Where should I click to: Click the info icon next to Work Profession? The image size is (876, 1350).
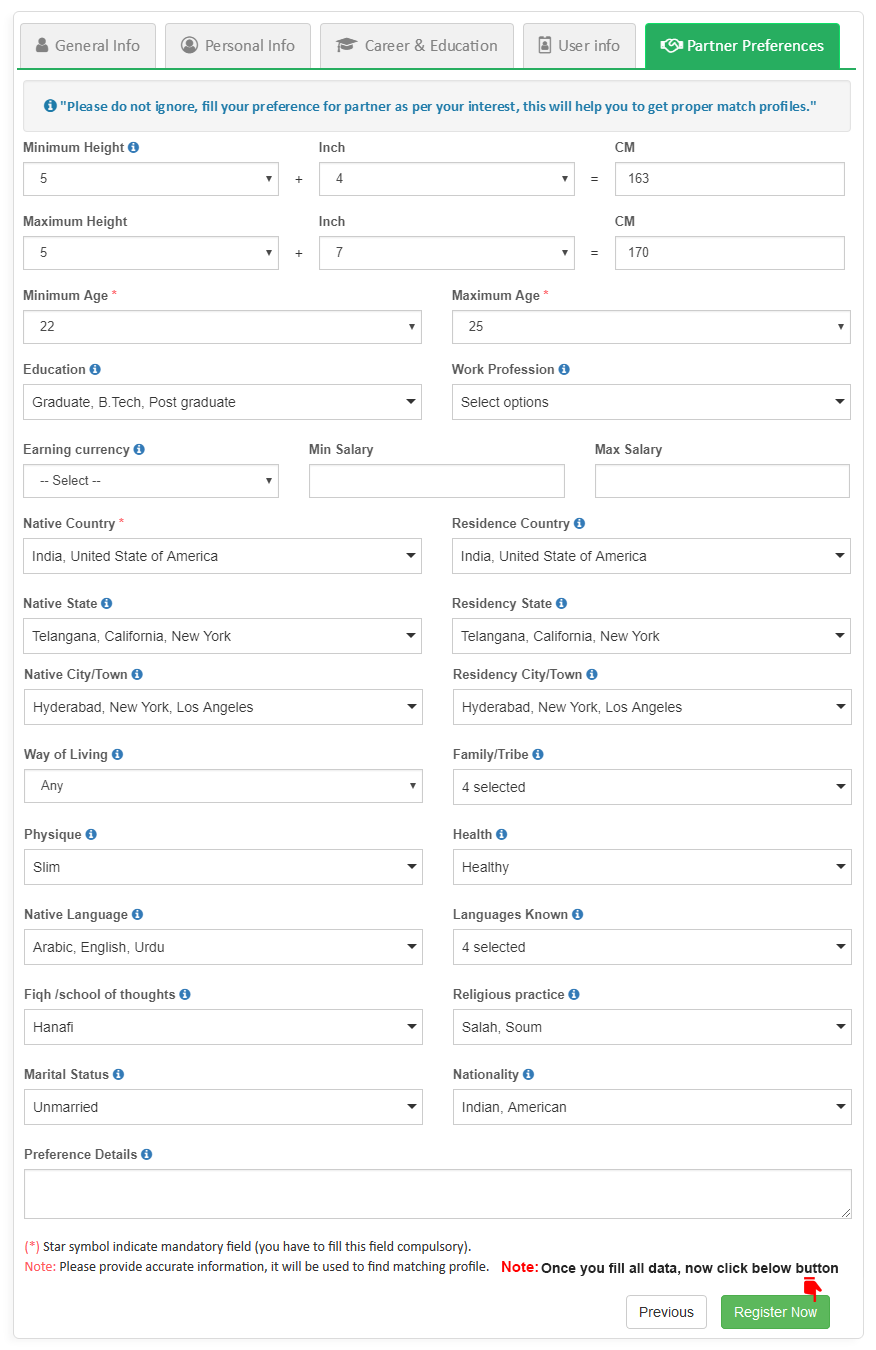[x=564, y=369]
